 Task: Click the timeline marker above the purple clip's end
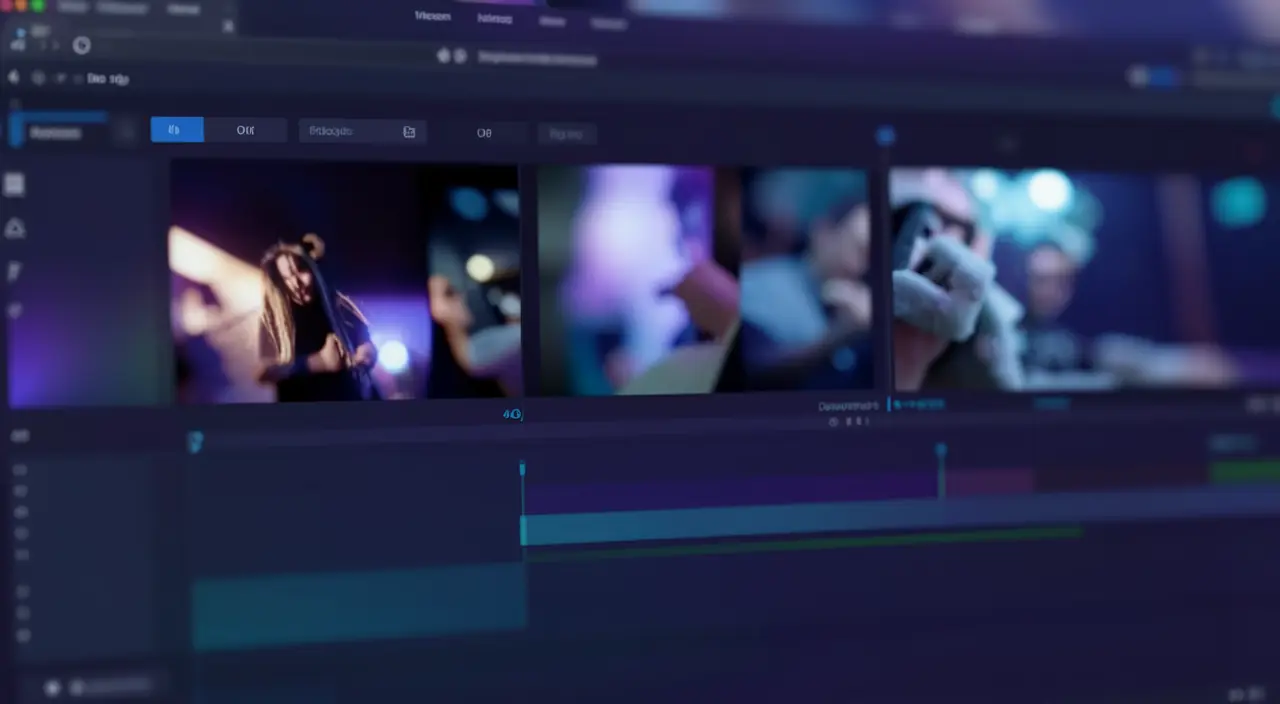click(941, 452)
